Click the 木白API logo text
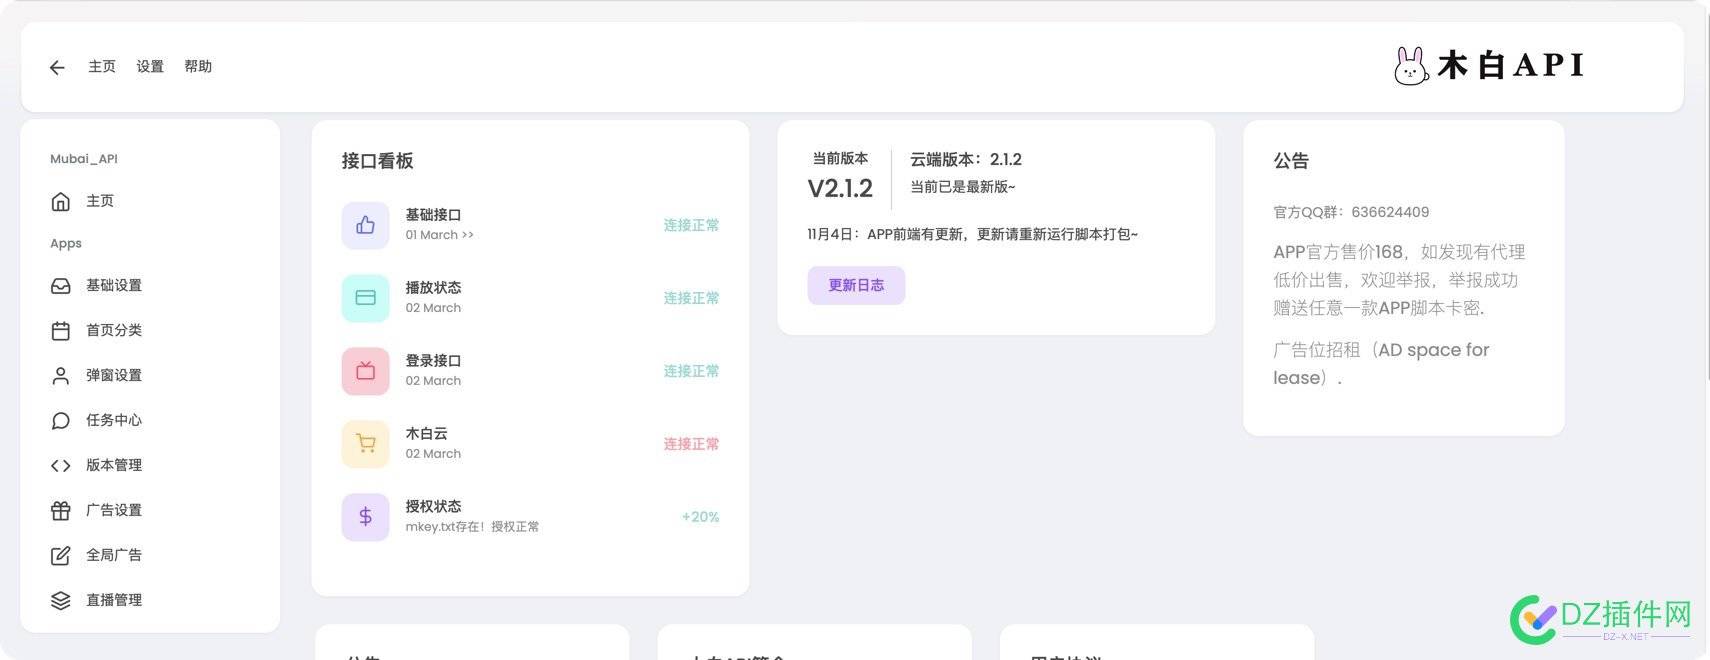The width and height of the screenshot is (1710, 660). point(1510,66)
